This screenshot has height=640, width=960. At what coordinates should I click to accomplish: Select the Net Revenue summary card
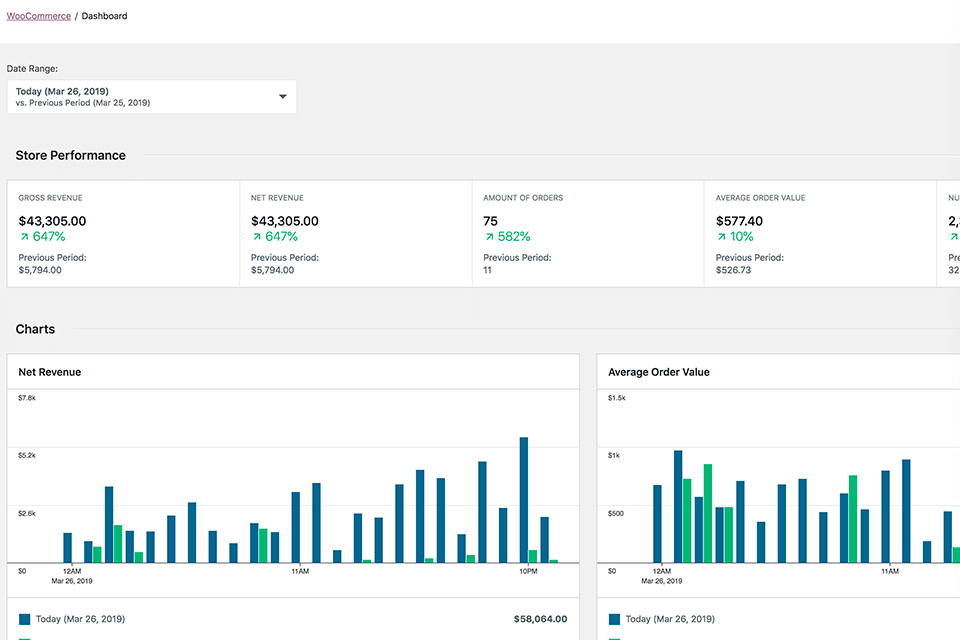tap(355, 234)
